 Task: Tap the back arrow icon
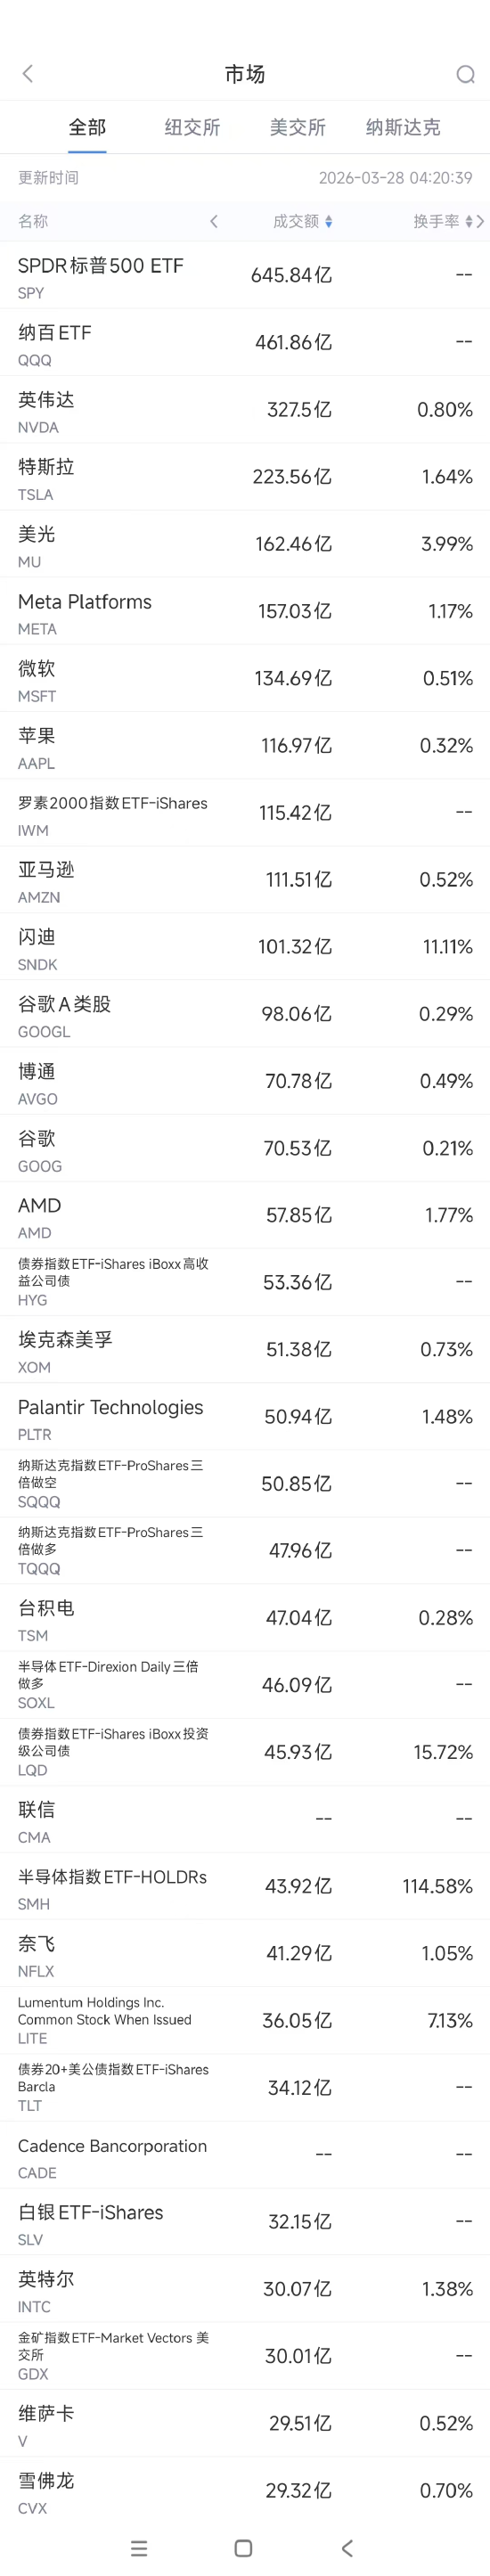[x=28, y=73]
